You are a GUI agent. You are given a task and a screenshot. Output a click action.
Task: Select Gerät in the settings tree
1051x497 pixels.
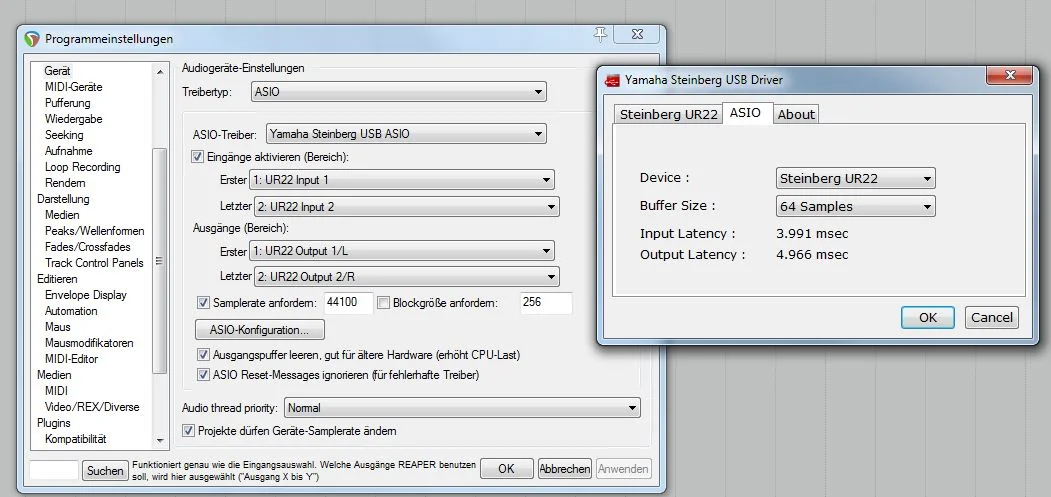tap(58, 70)
